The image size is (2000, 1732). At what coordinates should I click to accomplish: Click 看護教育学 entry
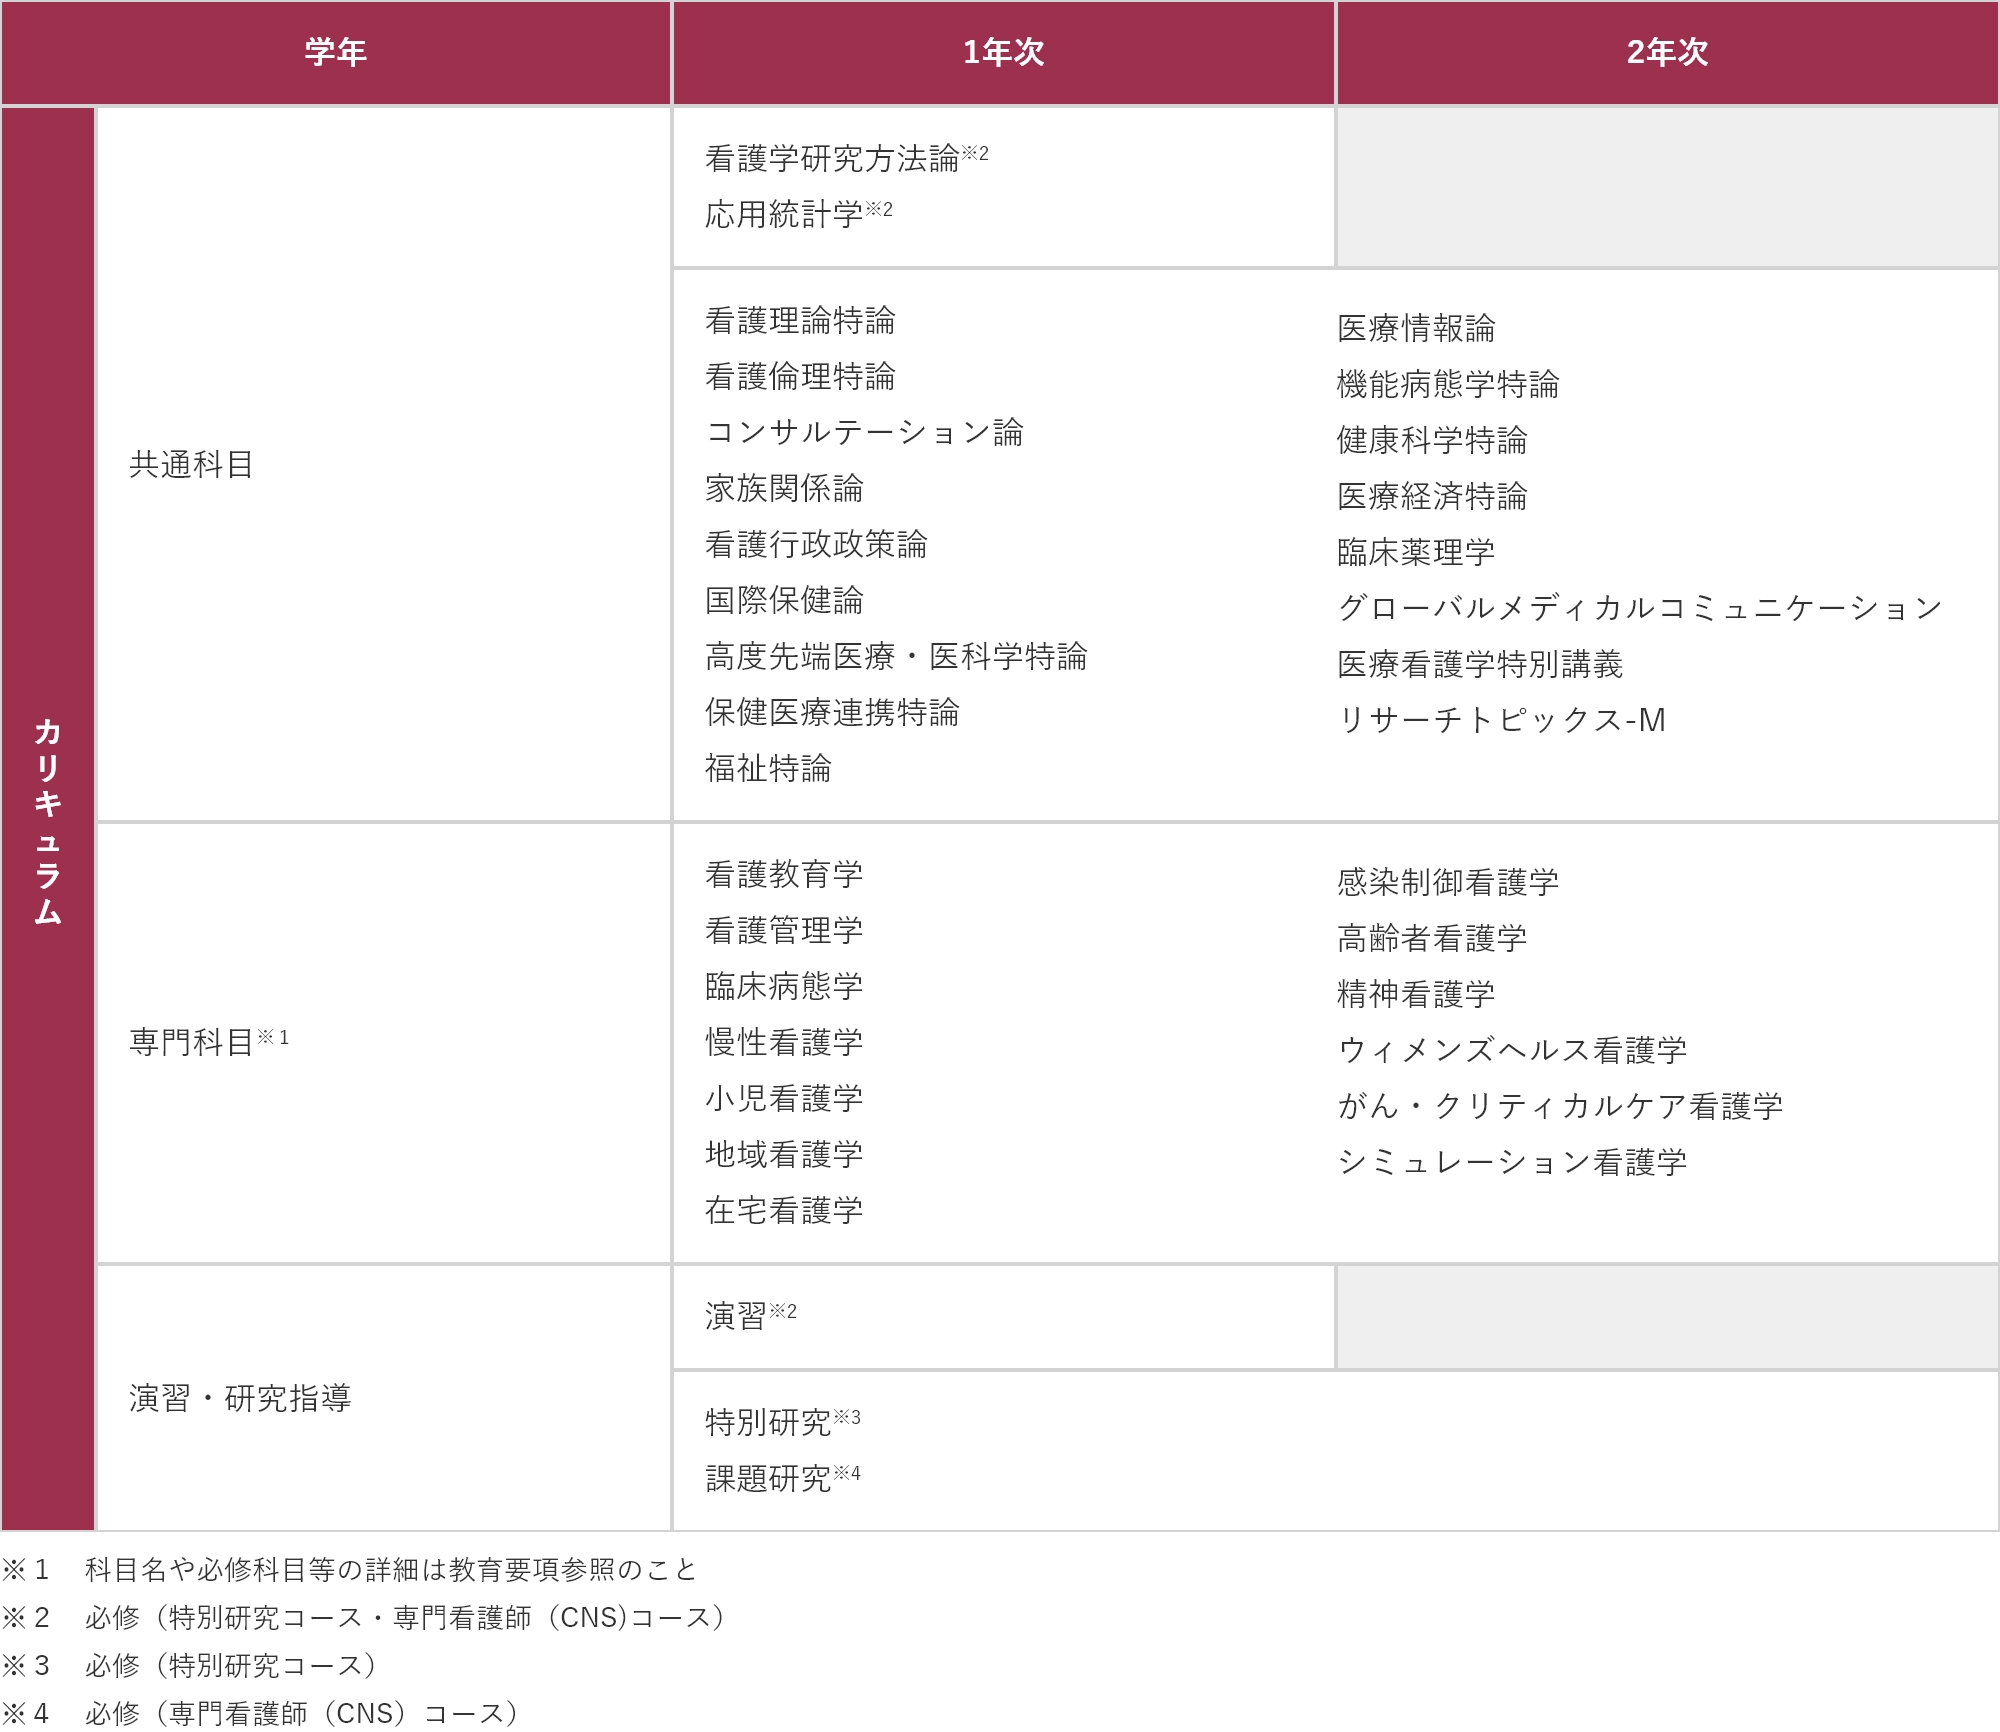(x=784, y=875)
